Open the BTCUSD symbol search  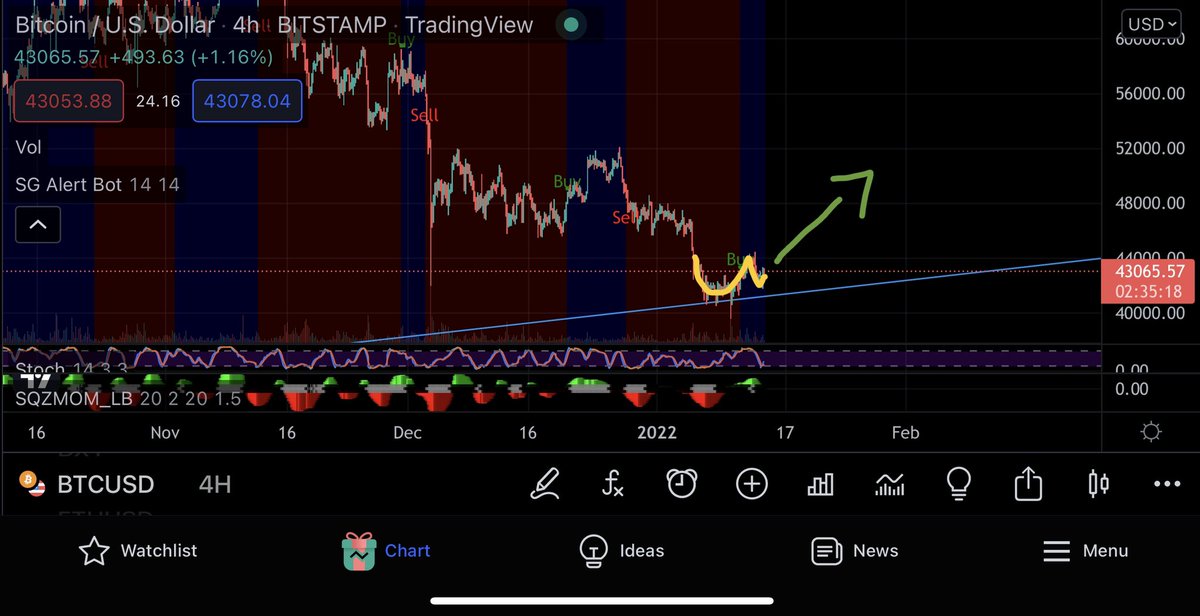point(105,485)
